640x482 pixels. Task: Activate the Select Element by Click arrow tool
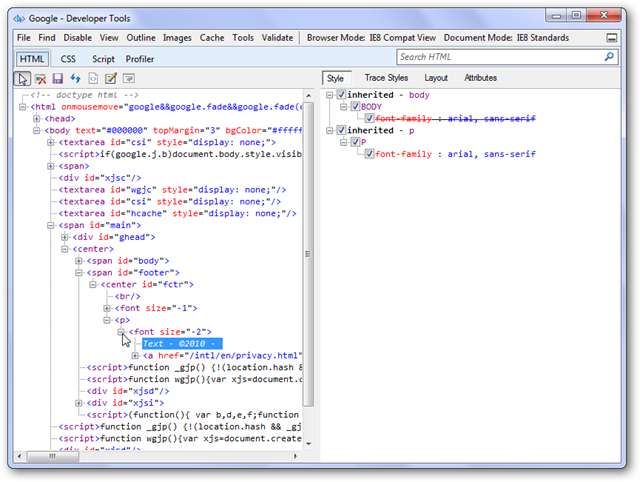coord(23,78)
